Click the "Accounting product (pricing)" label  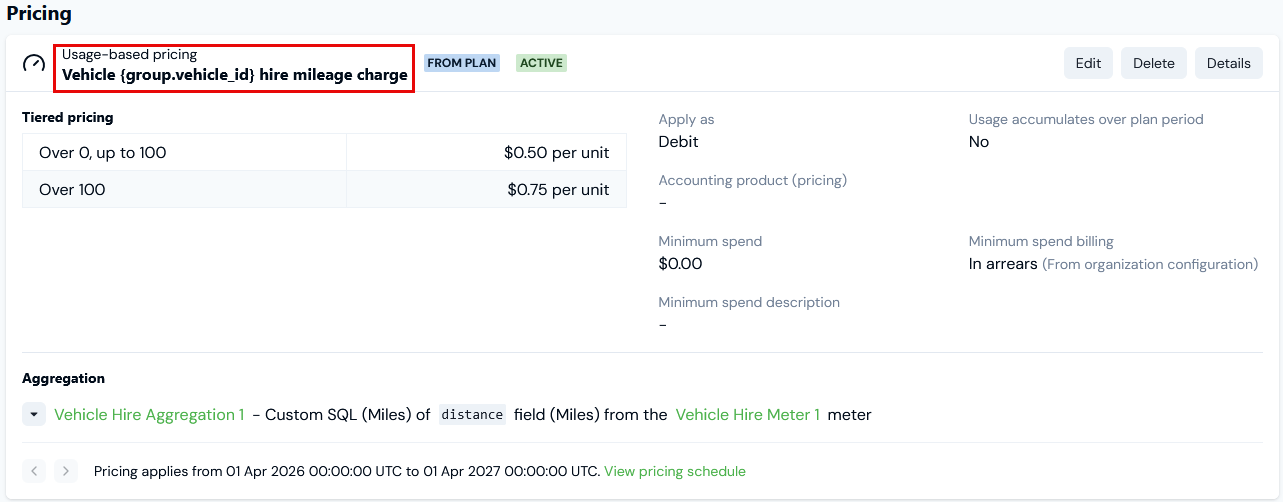click(753, 180)
